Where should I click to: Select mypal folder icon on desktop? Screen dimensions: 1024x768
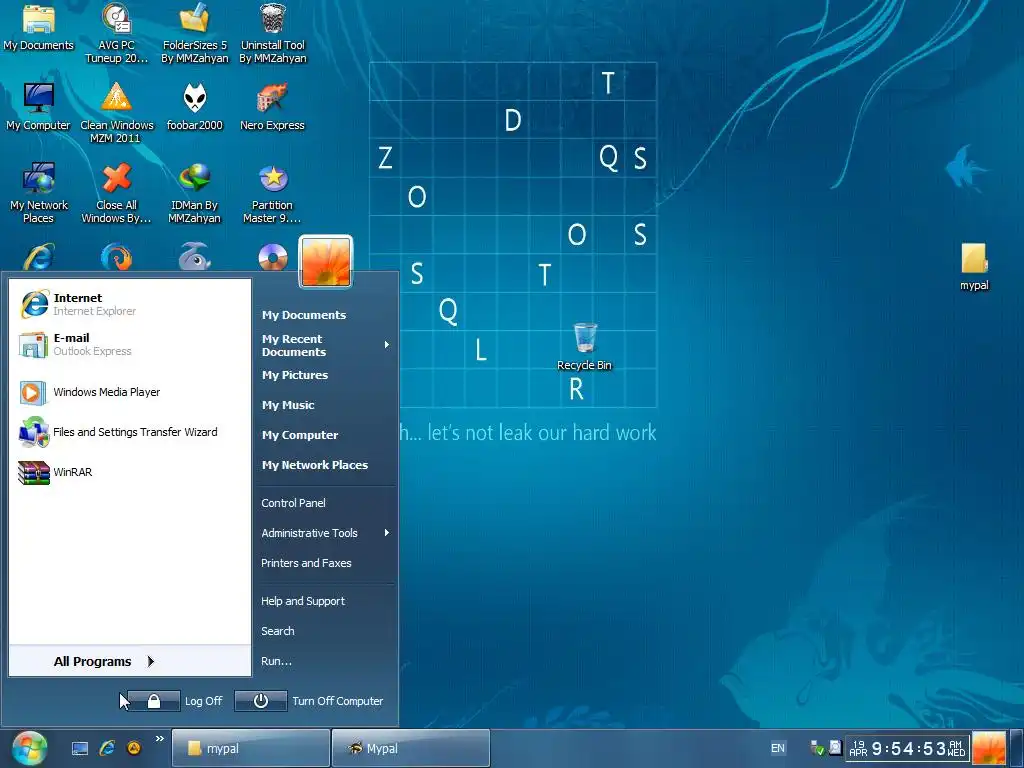click(974, 266)
